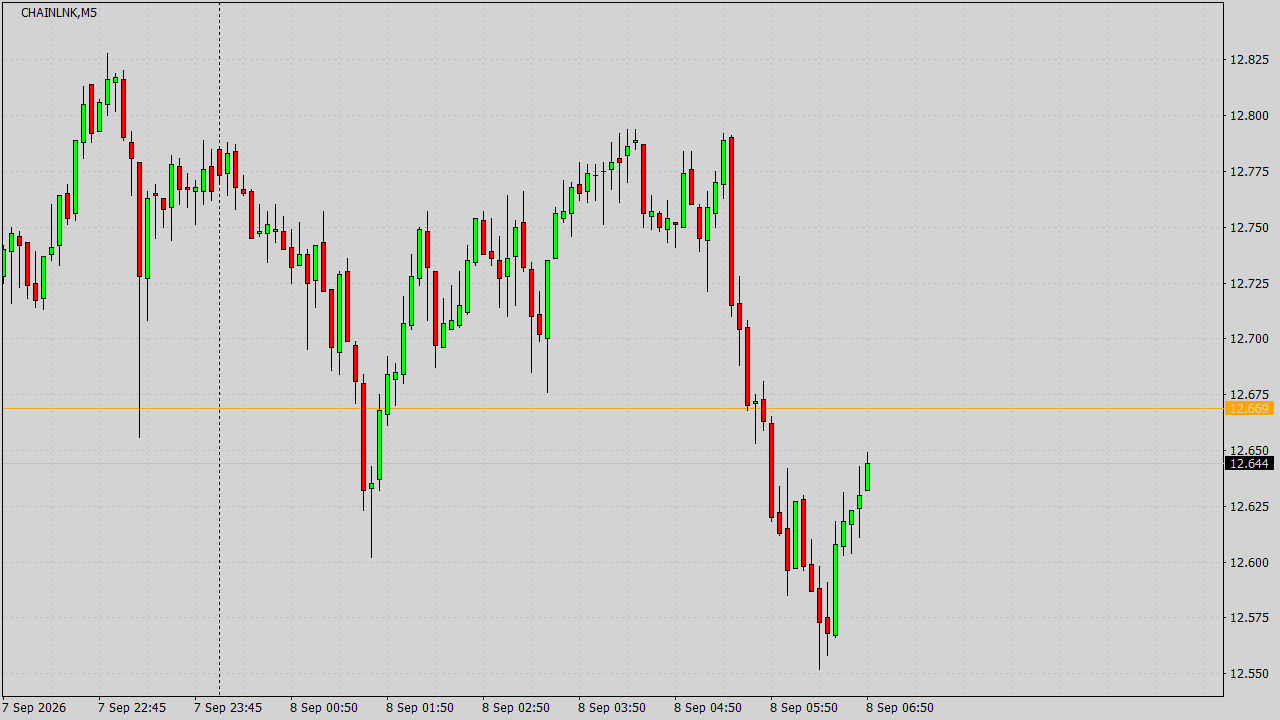Click the 8 Sep 06:50 time label
Image resolution: width=1280 pixels, height=720 pixels.
tap(900, 708)
